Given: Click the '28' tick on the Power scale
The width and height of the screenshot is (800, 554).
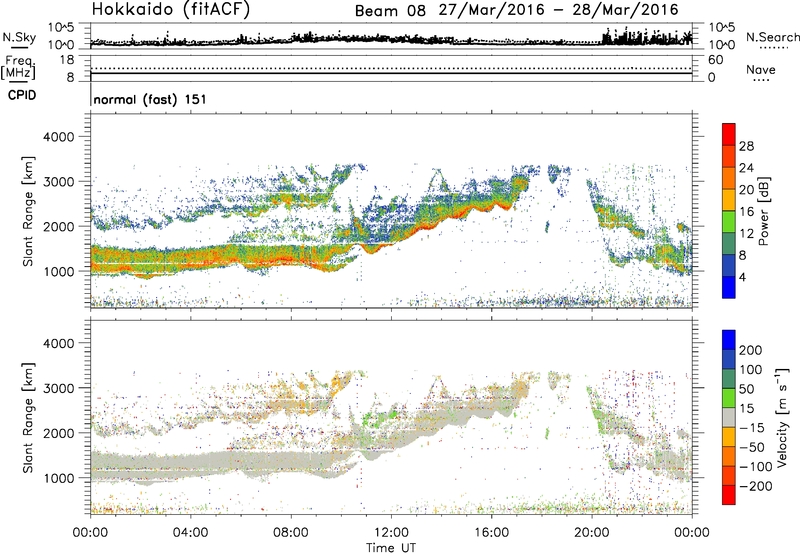Looking at the screenshot, I should tap(746, 146).
